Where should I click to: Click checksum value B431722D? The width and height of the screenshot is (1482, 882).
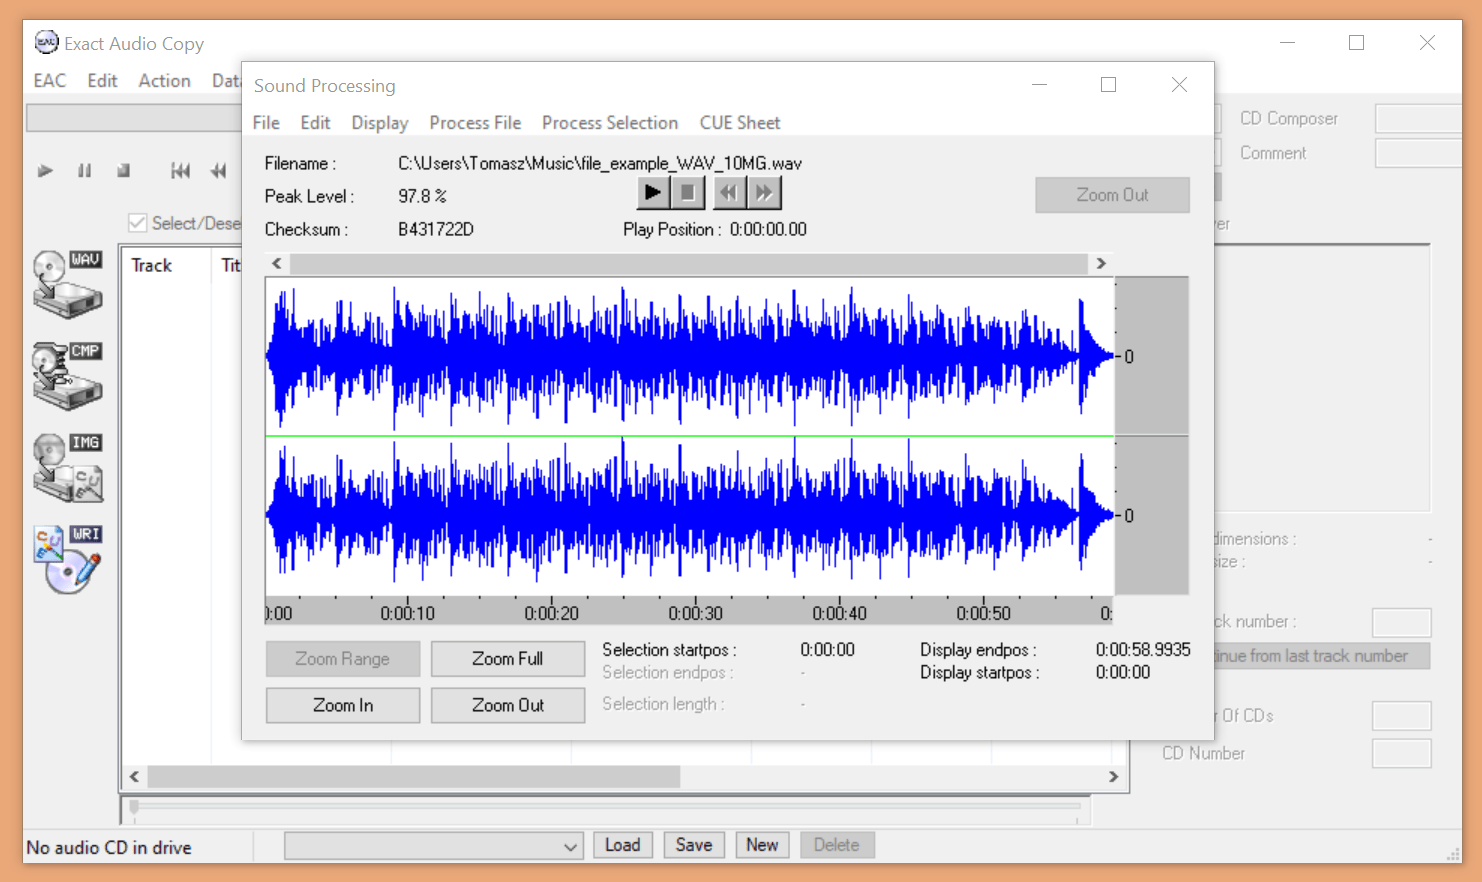tap(436, 229)
